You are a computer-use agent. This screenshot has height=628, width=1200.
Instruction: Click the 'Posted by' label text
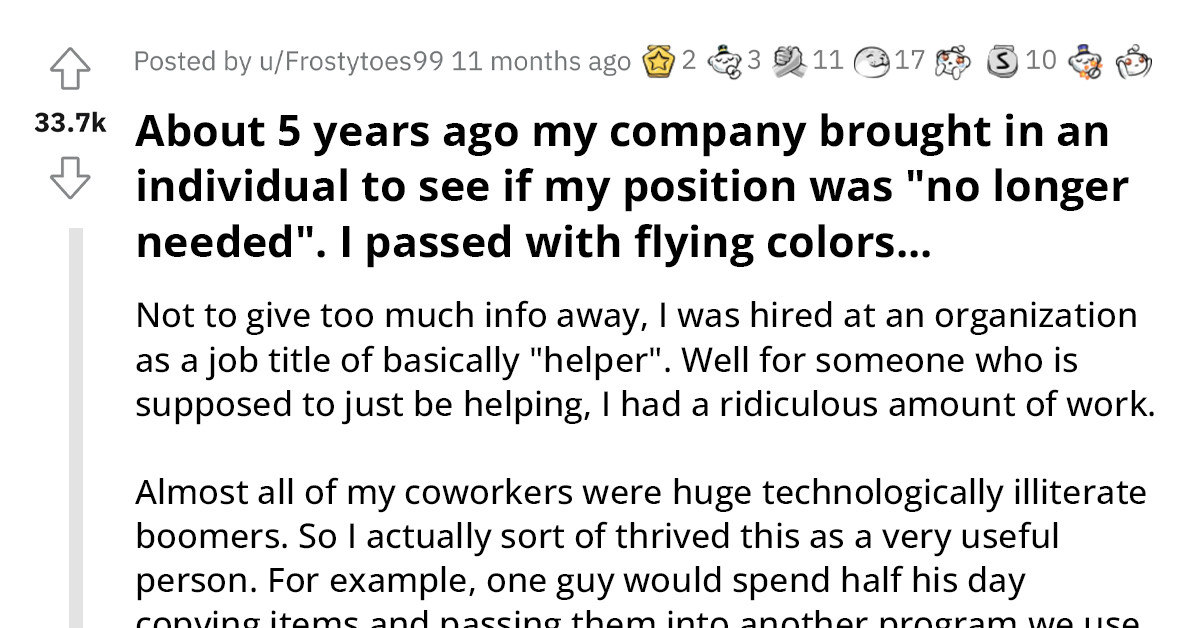(x=190, y=61)
